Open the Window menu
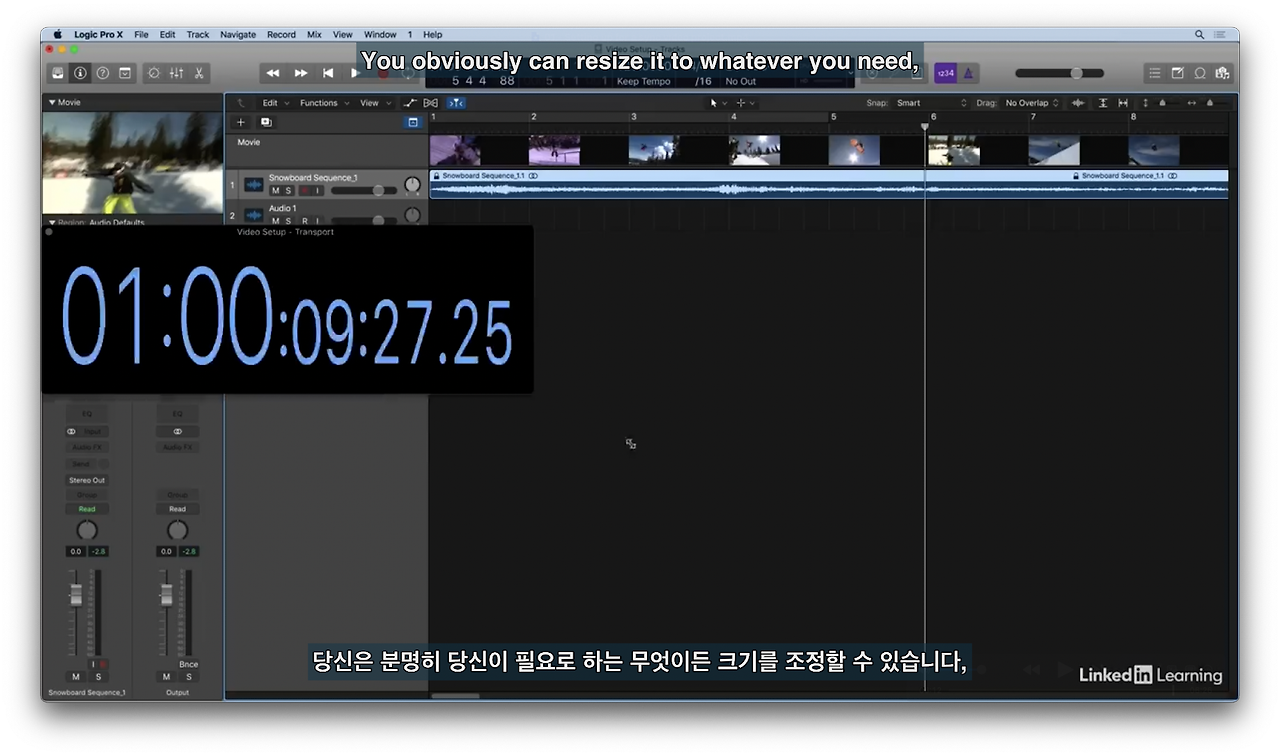The height and width of the screenshot is (756, 1280). point(380,34)
